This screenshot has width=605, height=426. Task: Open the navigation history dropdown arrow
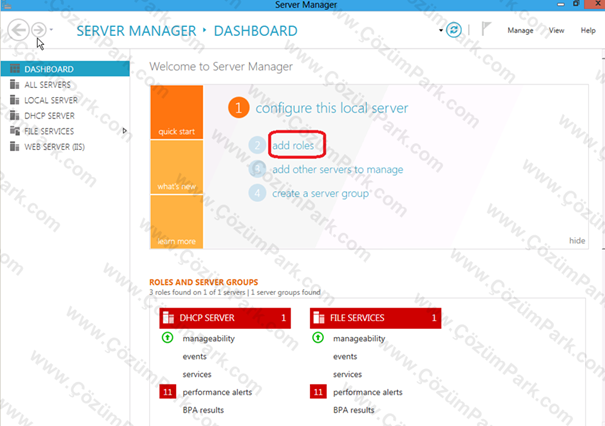click(51, 30)
